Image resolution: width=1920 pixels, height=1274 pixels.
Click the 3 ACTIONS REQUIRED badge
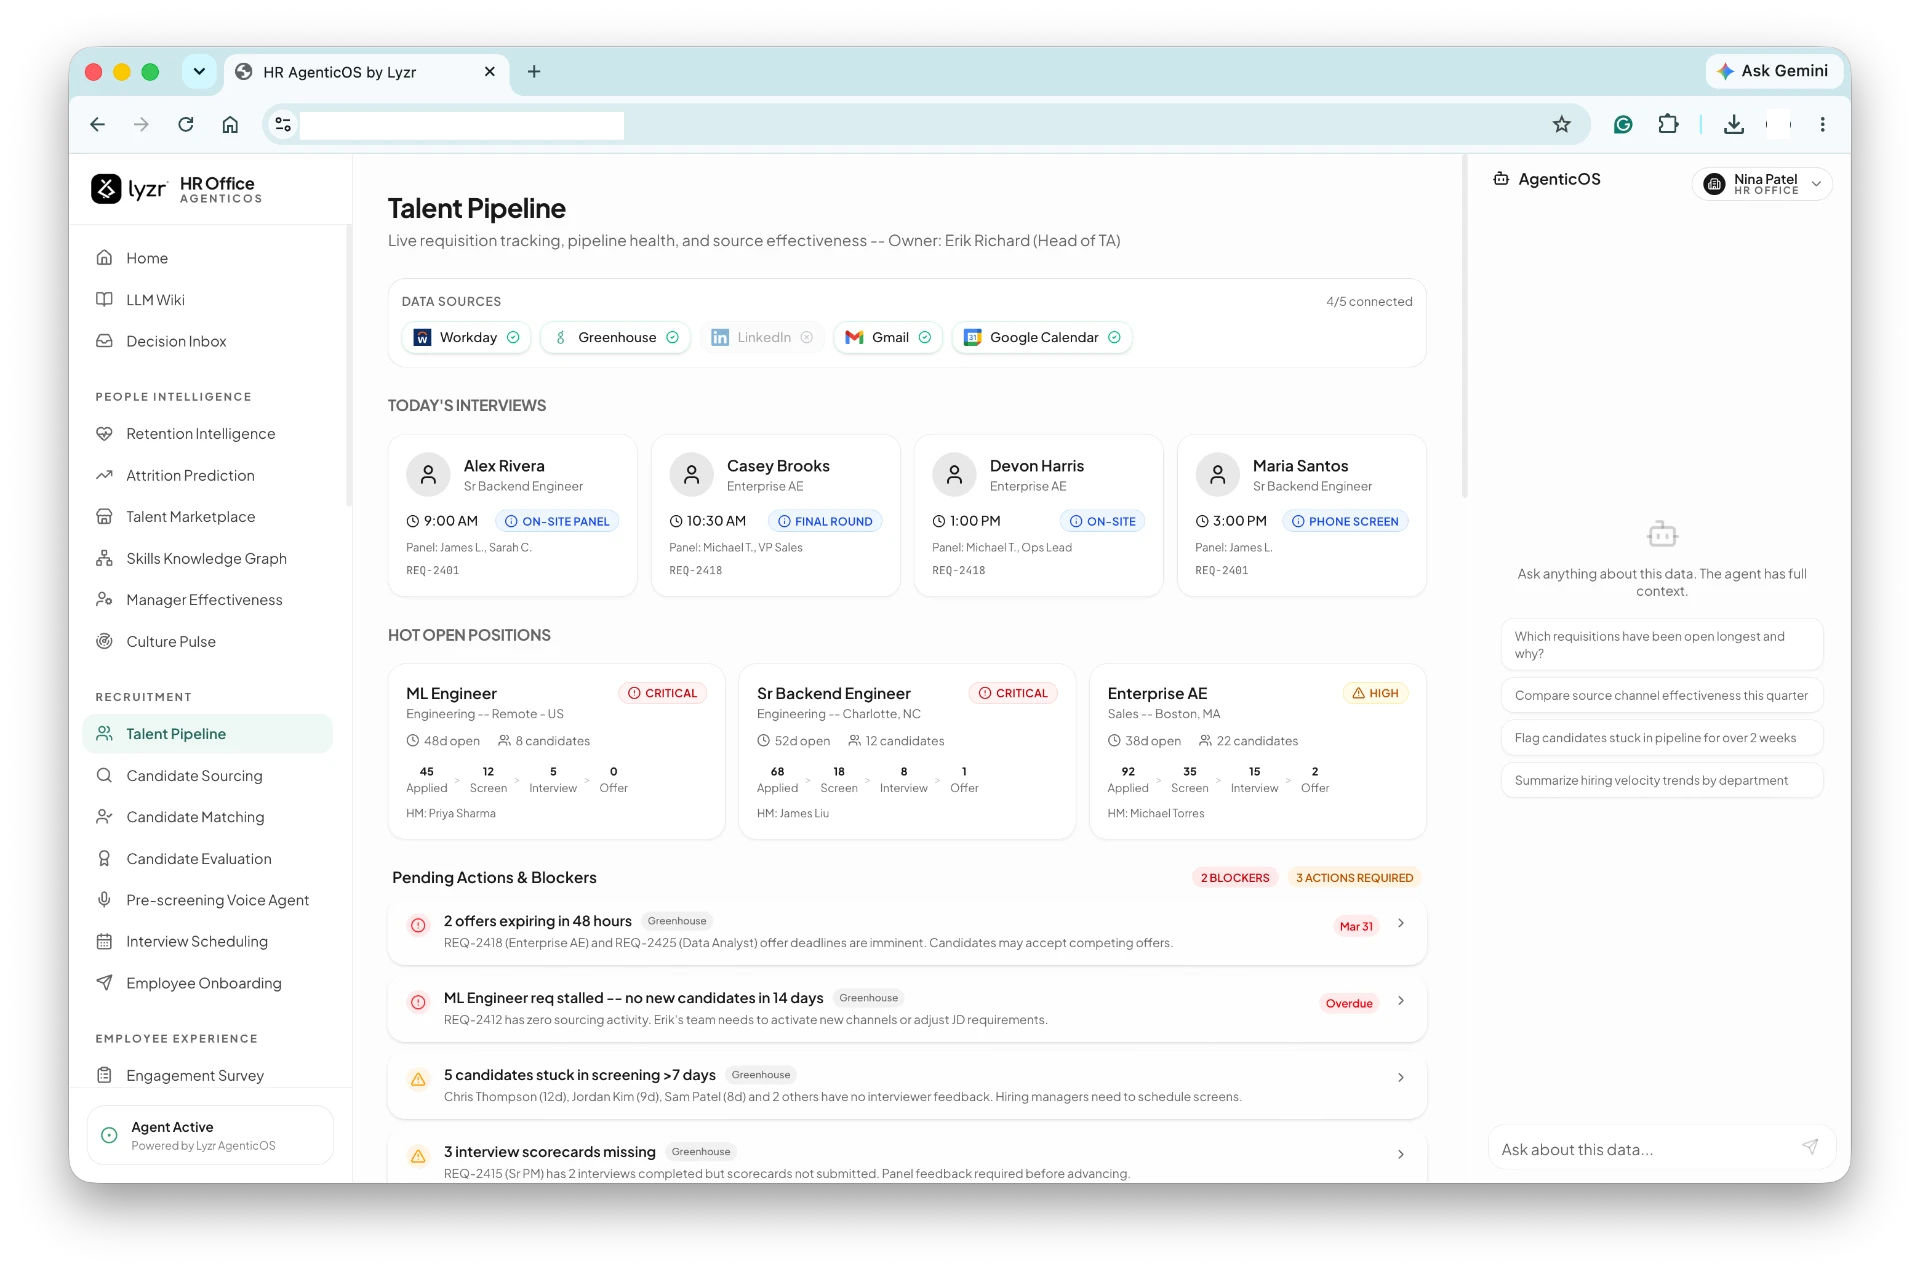pos(1354,878)
